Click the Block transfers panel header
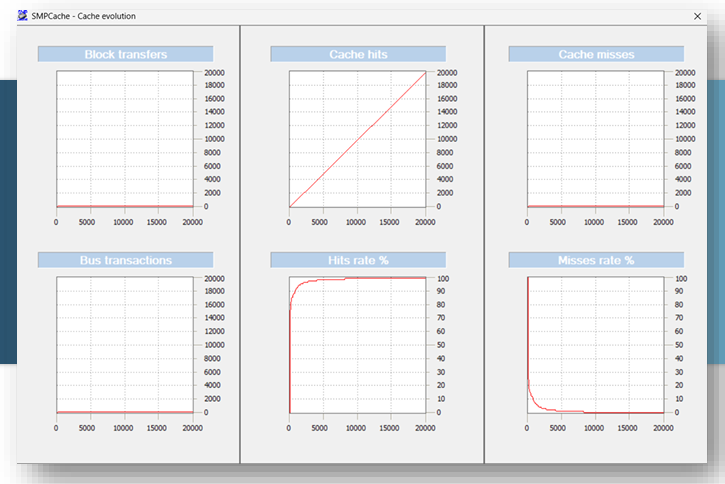The height and width of the screenshot is (484, 725). point(125,54)
